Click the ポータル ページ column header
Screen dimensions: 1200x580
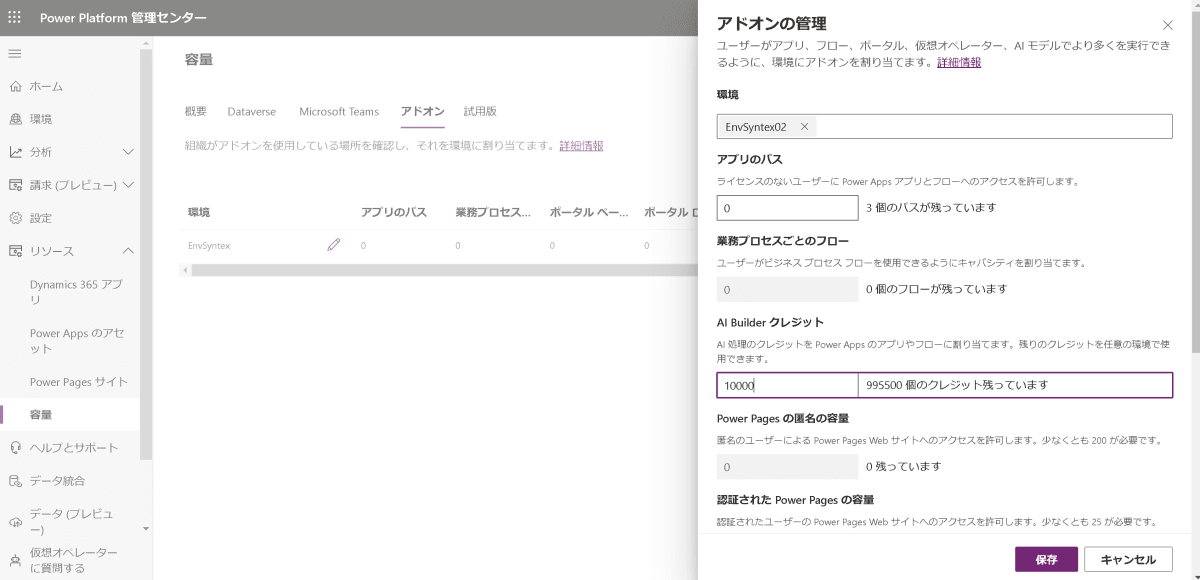coord(590,213)
